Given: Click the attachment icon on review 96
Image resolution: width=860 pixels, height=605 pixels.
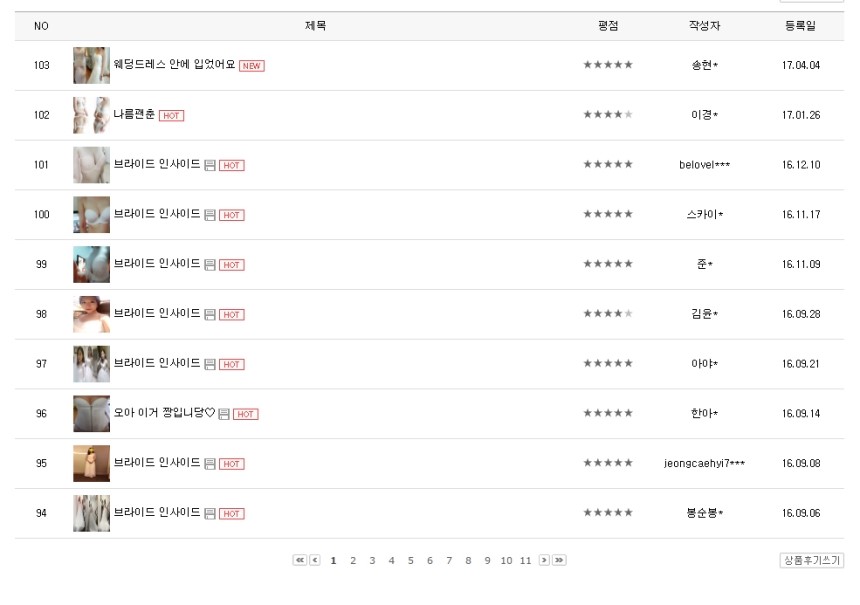Looking at the screenshot, I should tap(224, 414).
